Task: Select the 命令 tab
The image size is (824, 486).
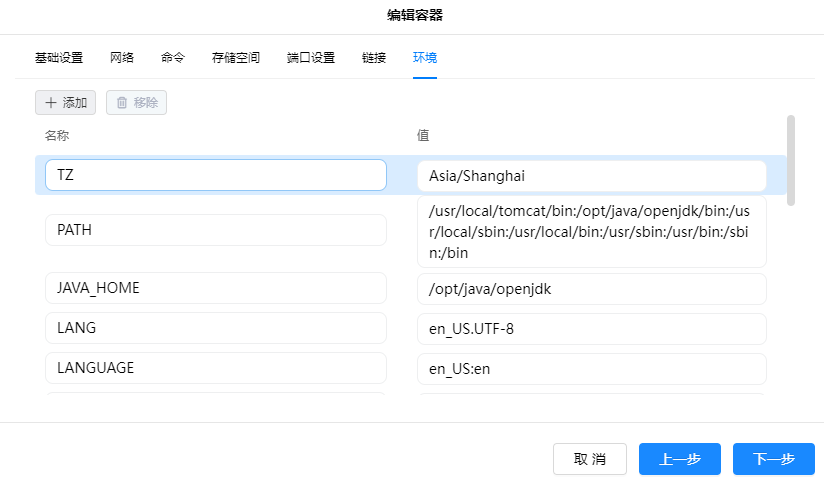Action: click(x=173, y=57)
